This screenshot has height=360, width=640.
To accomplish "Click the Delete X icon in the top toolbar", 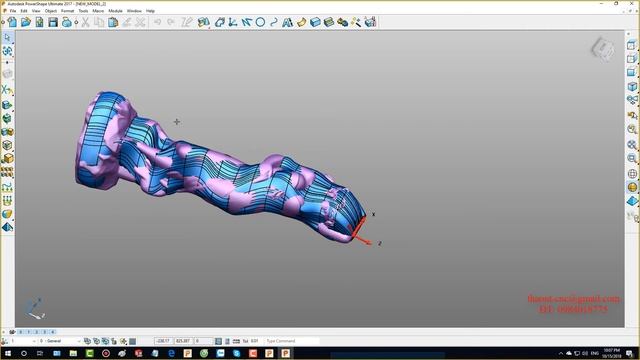I will pos(140,22).
